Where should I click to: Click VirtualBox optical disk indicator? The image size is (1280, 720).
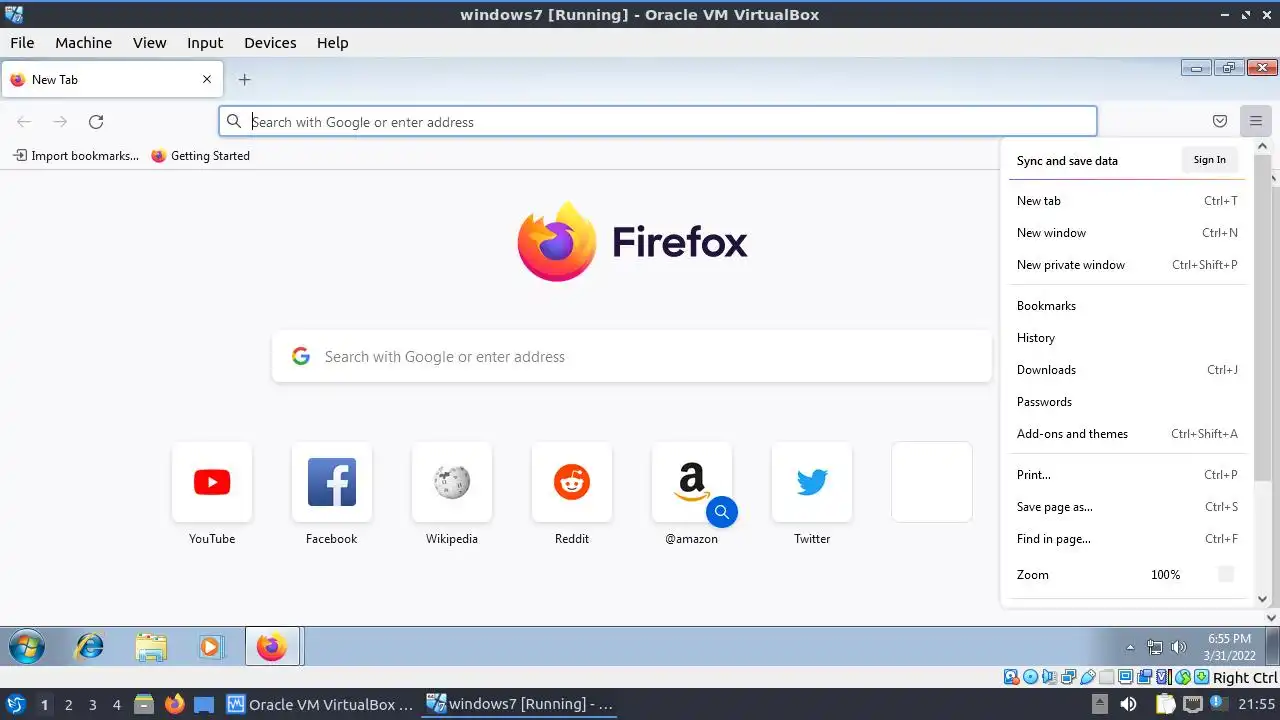(1031, 677)
